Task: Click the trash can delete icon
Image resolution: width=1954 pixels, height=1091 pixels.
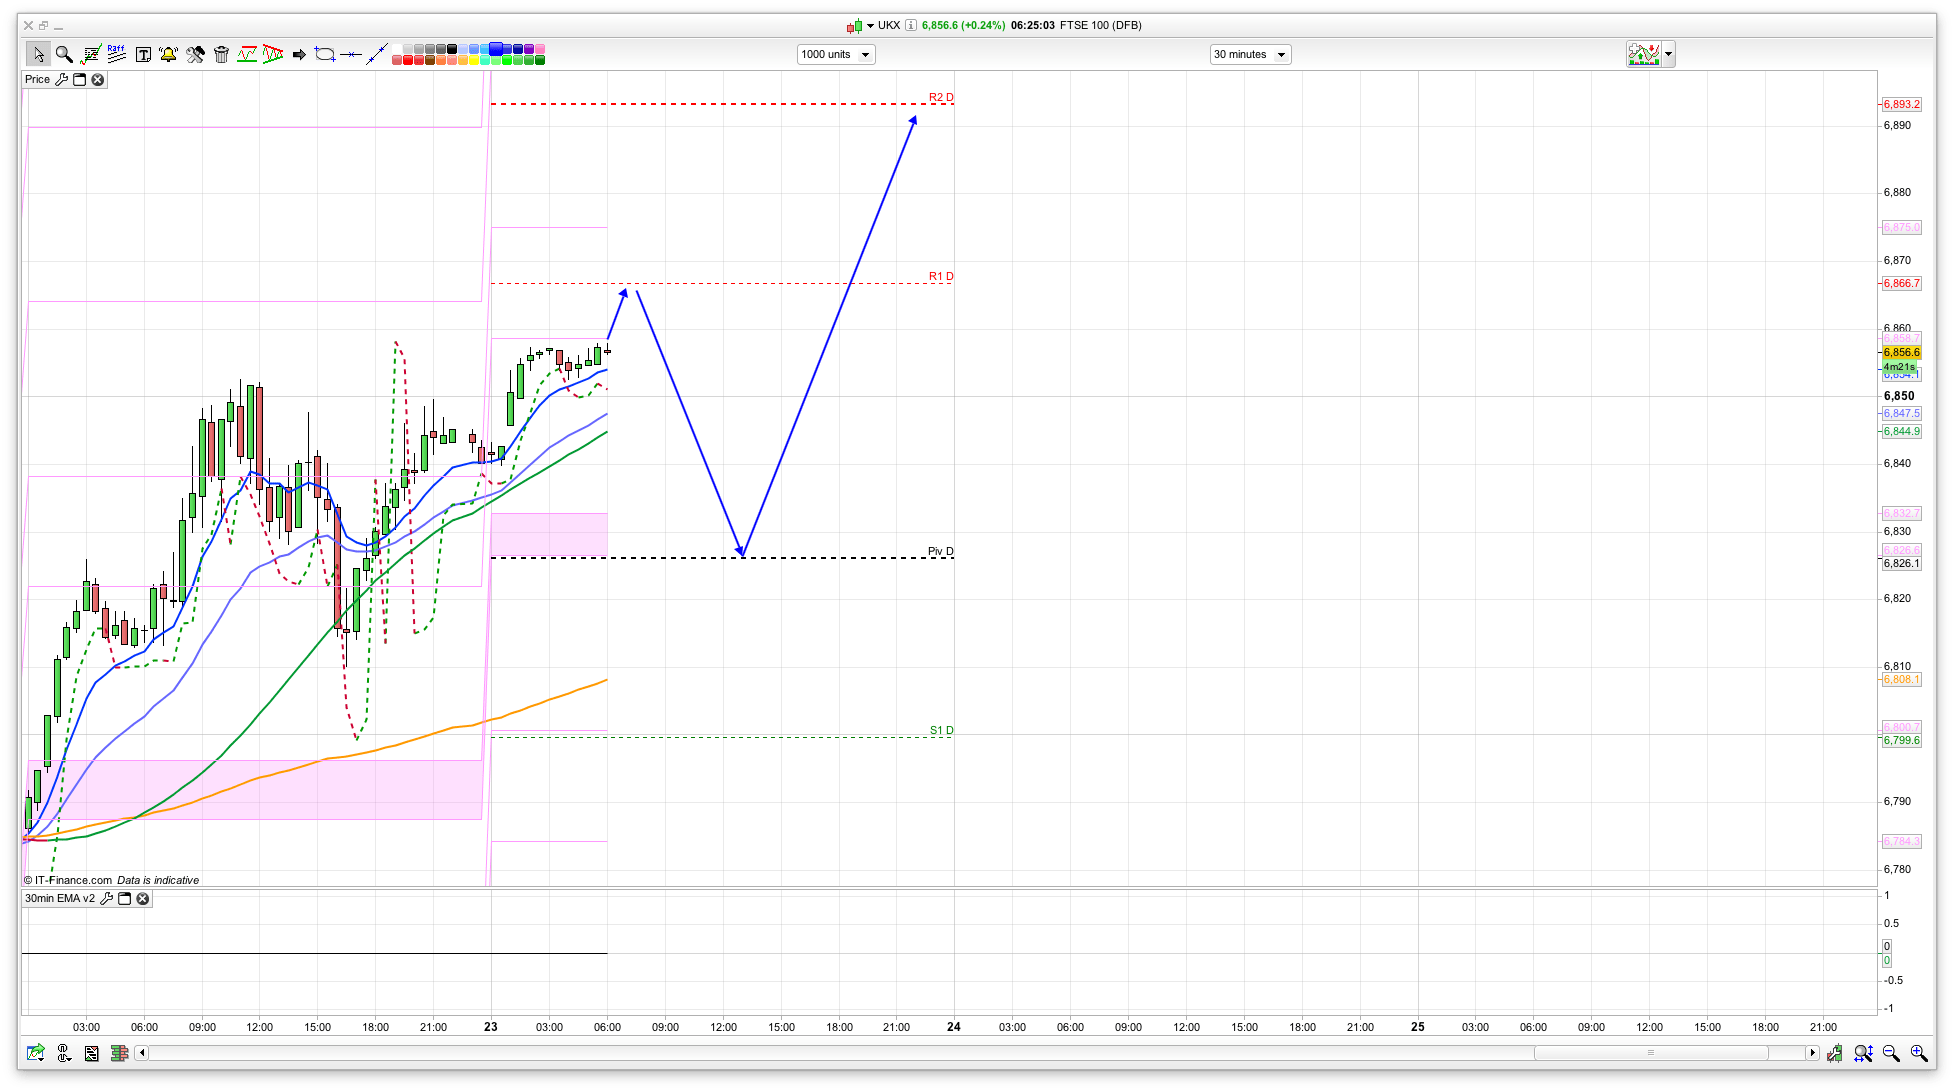Action: [222, 55]
